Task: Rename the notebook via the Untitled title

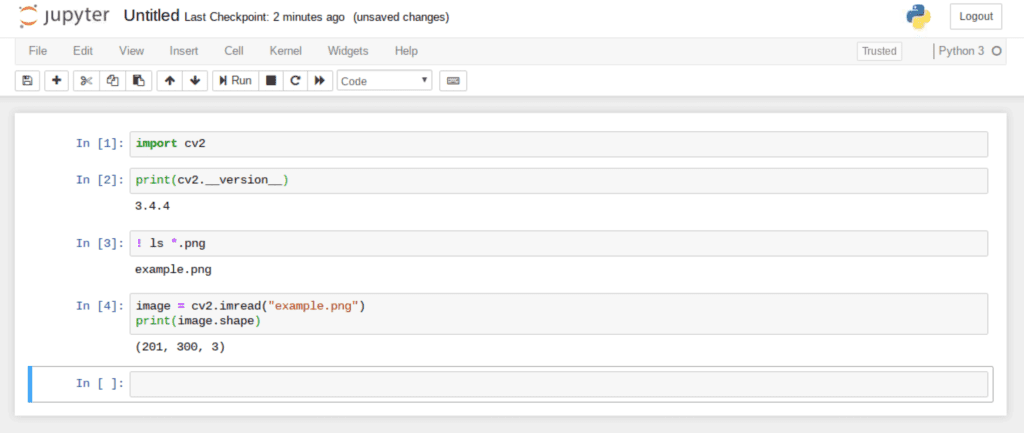Action: click(x=152, y=16)
